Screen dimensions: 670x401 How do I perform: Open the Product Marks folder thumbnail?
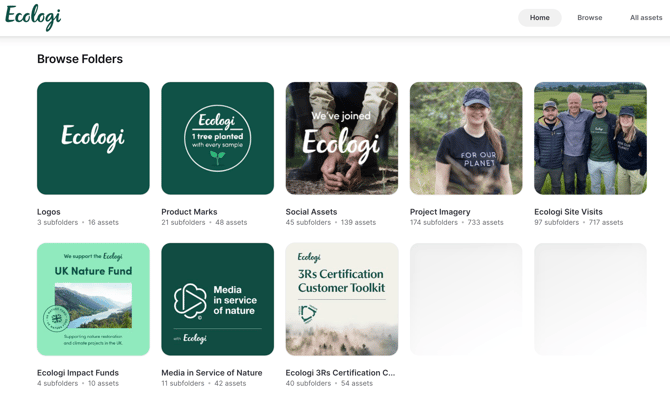click(217, 138)
